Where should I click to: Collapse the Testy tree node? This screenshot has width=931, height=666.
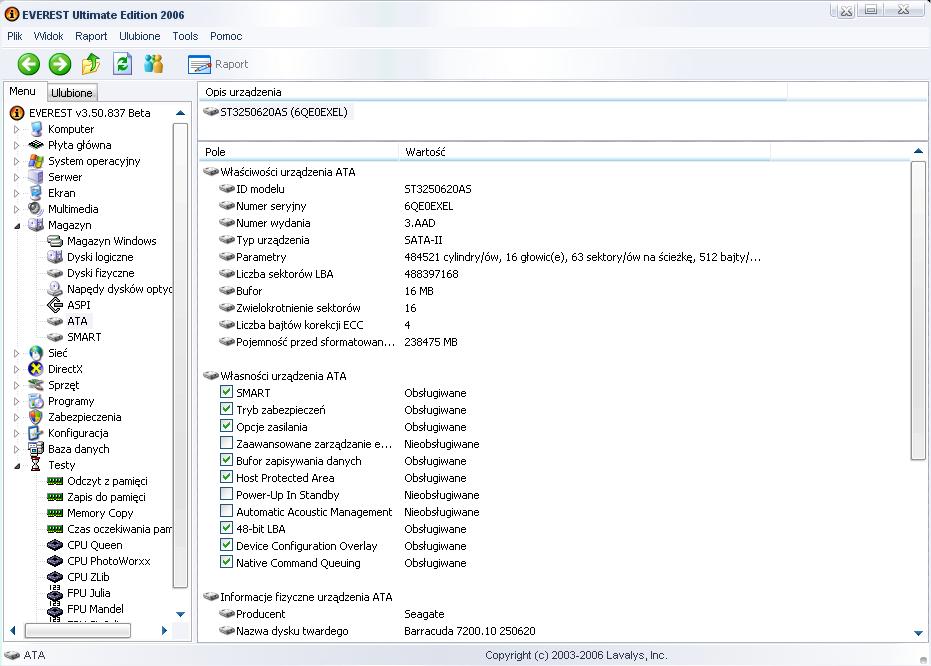[x=17, y=466]
